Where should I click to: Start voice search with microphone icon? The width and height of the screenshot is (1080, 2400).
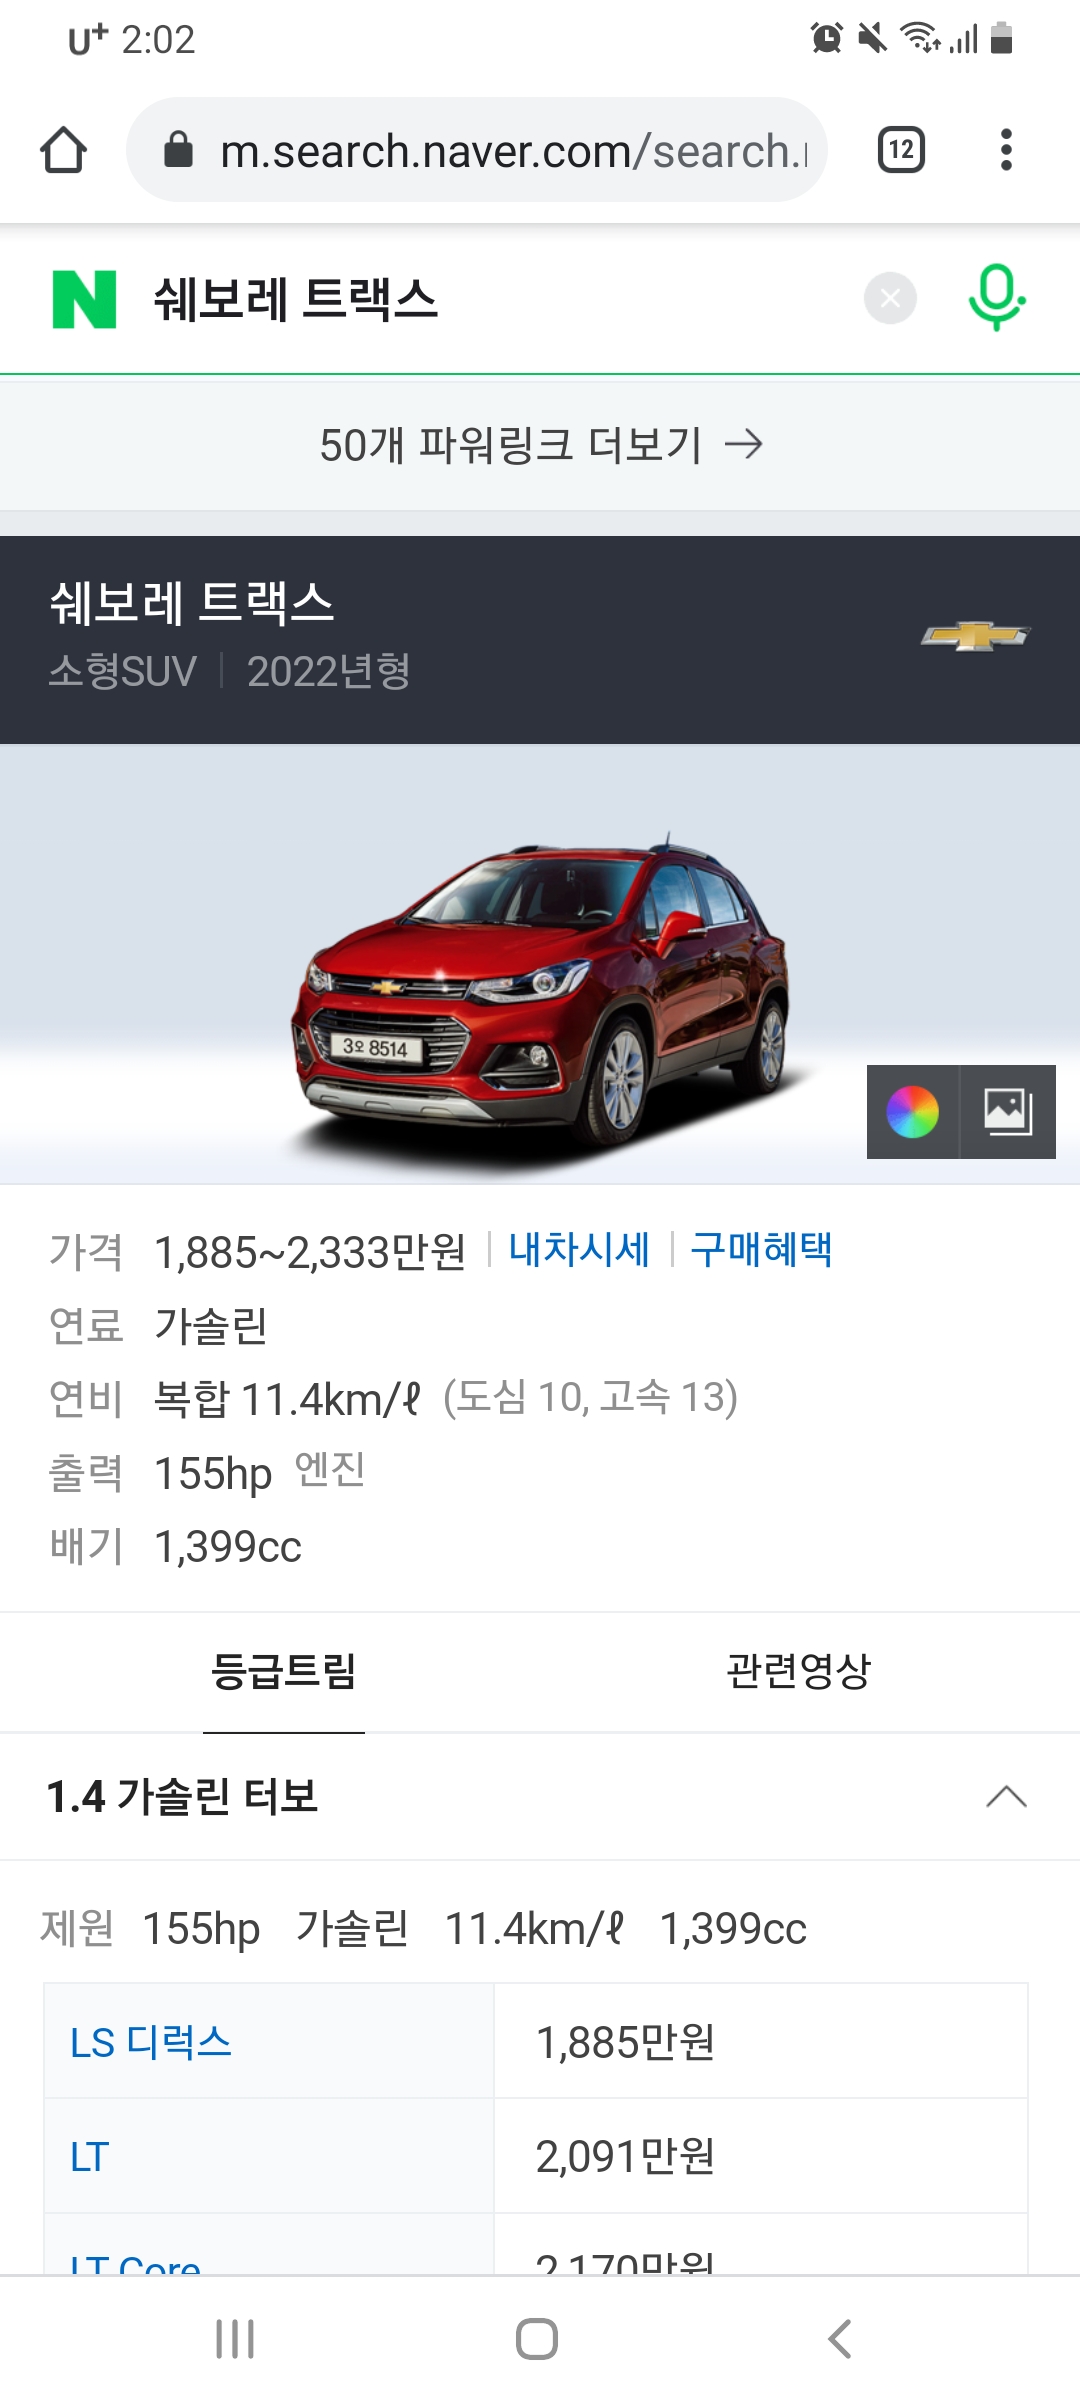[996, 297]
